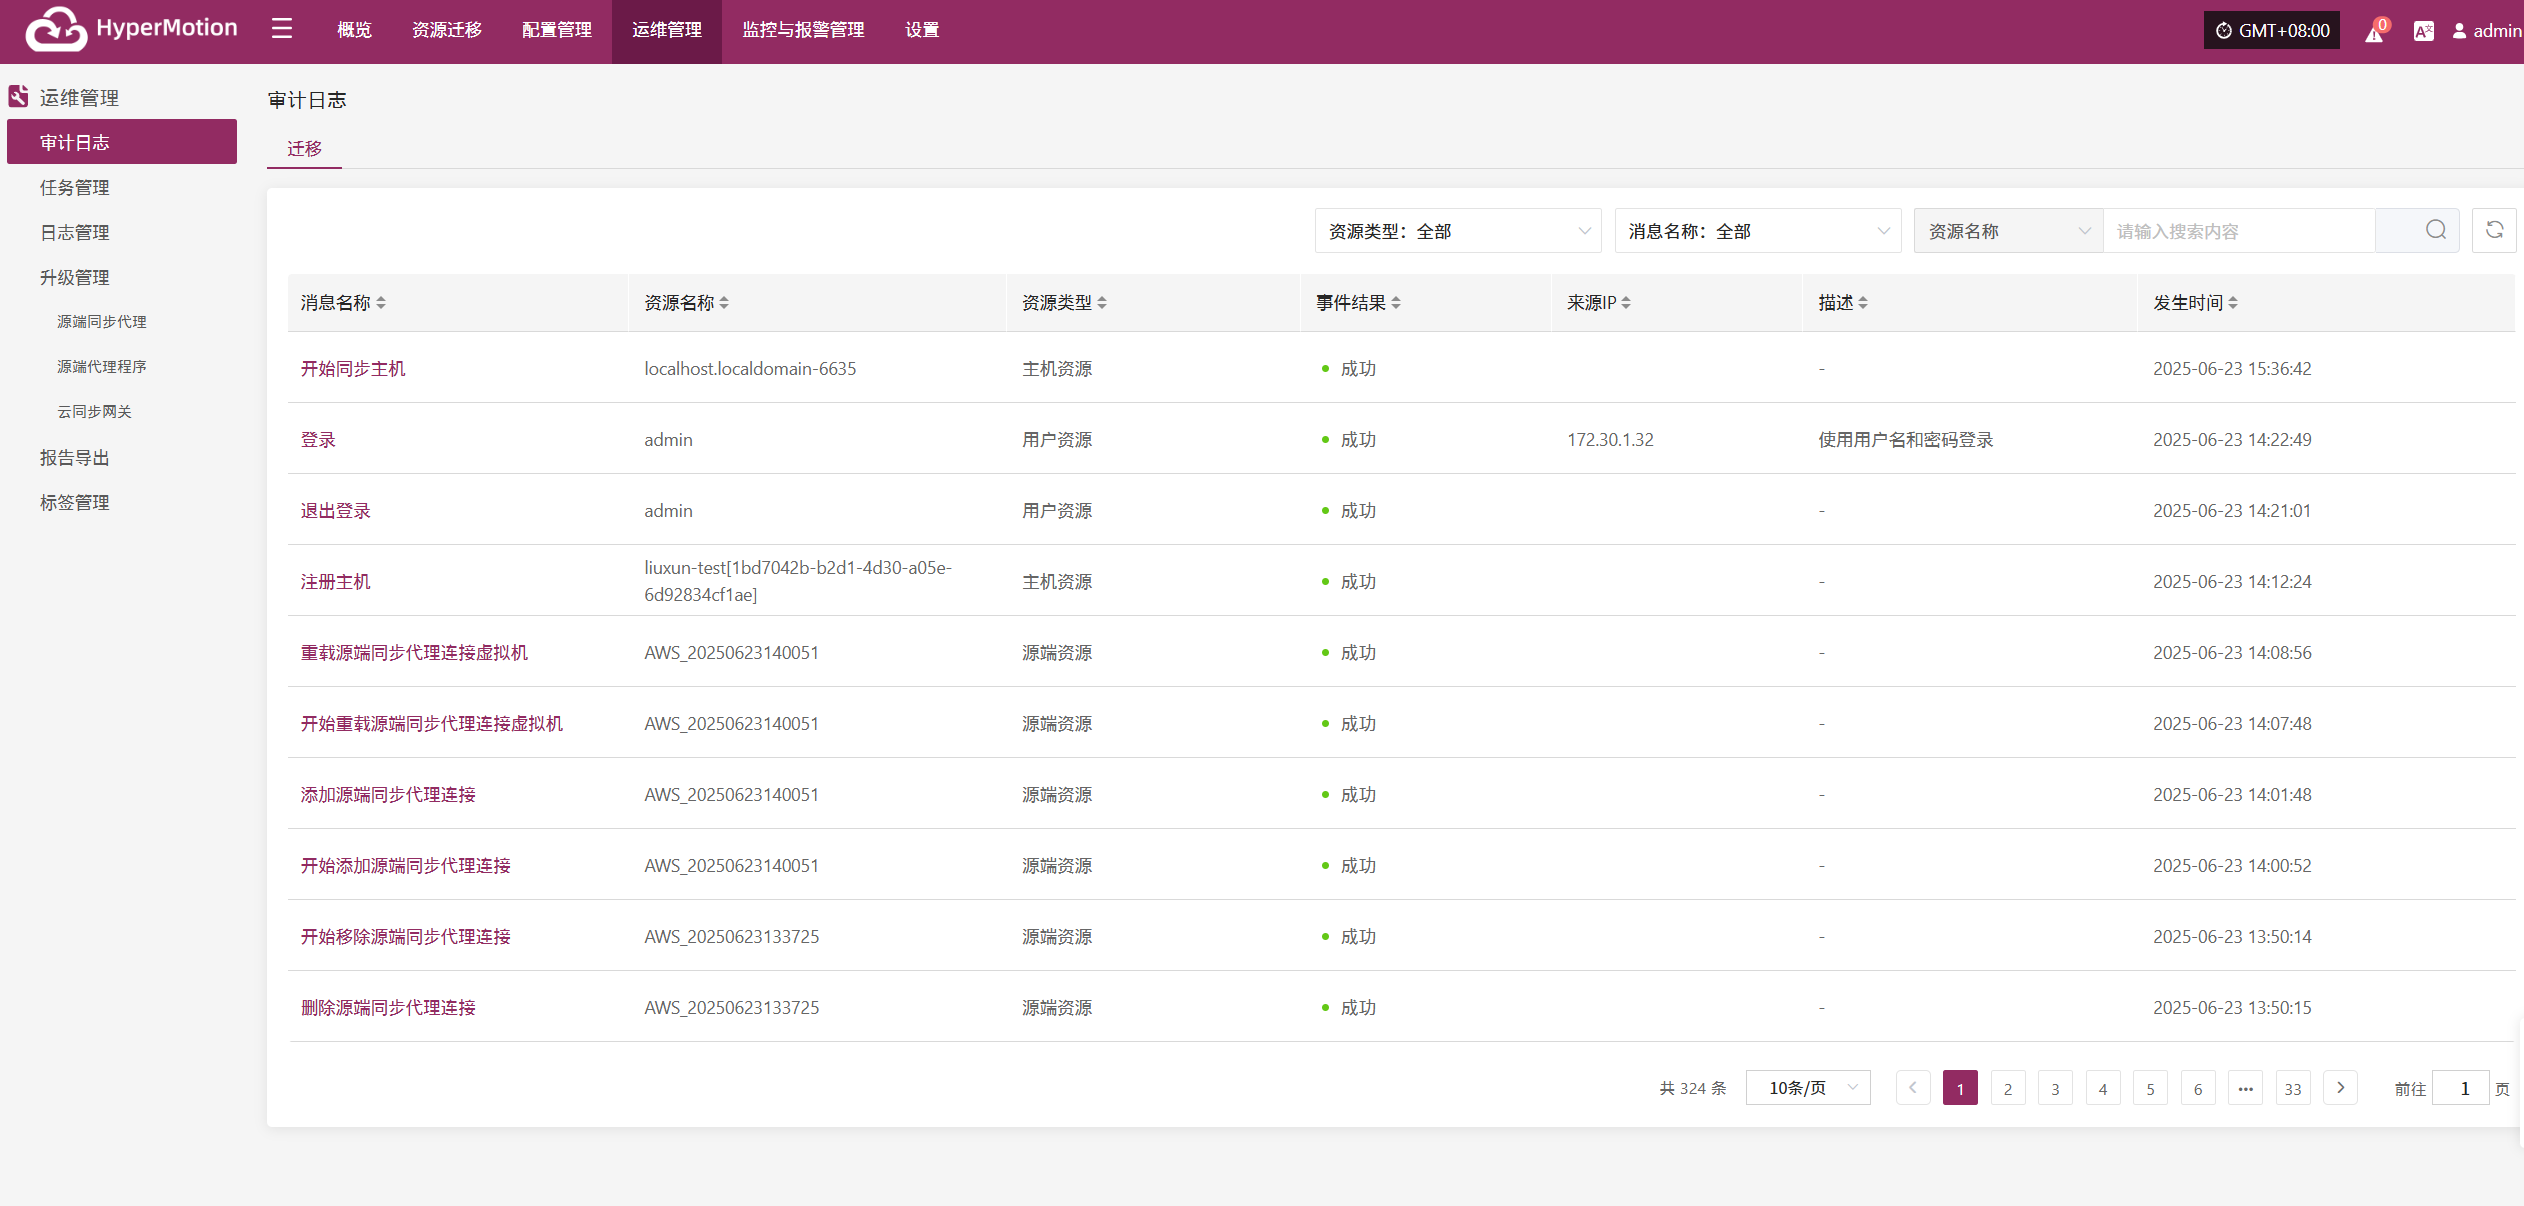
Task: Go to page 2
Action: pyautogui.click(x=2008, y=1088)
